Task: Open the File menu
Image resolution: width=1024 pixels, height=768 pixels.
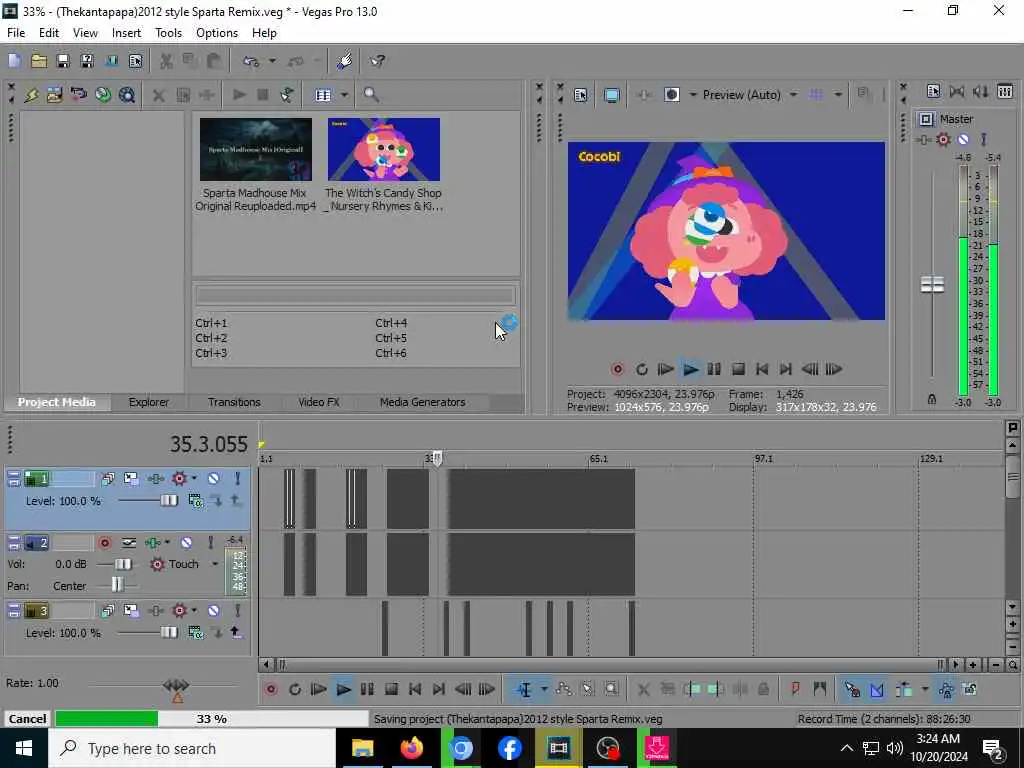Action: [x=16, y=33]
